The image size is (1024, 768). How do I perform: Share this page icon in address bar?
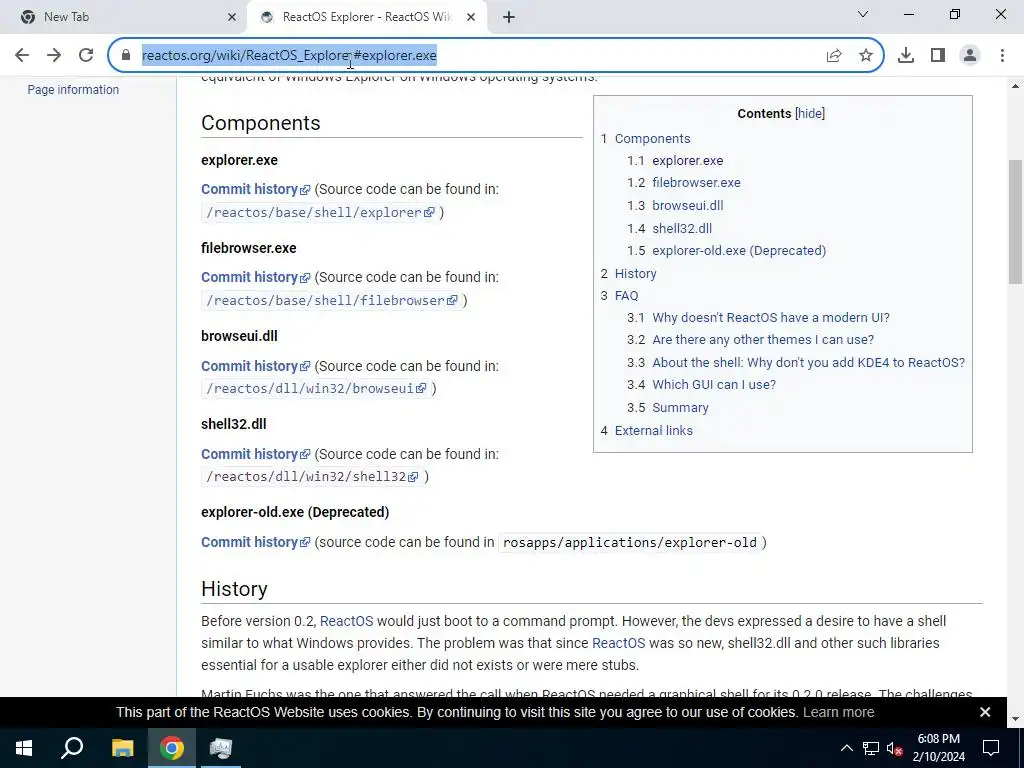pyautogui.click(x=834, y=56)
